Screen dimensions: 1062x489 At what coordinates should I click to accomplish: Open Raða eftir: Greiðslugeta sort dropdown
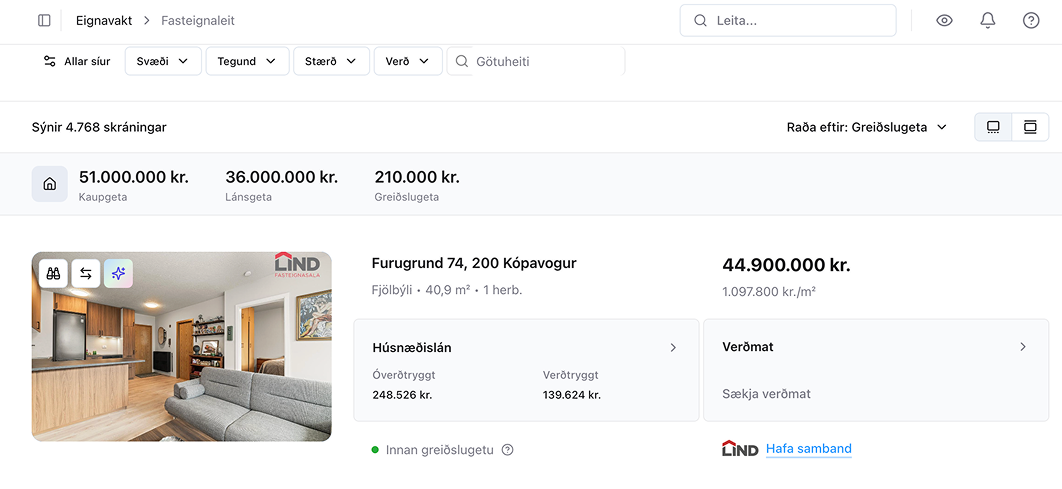(866, 127)
